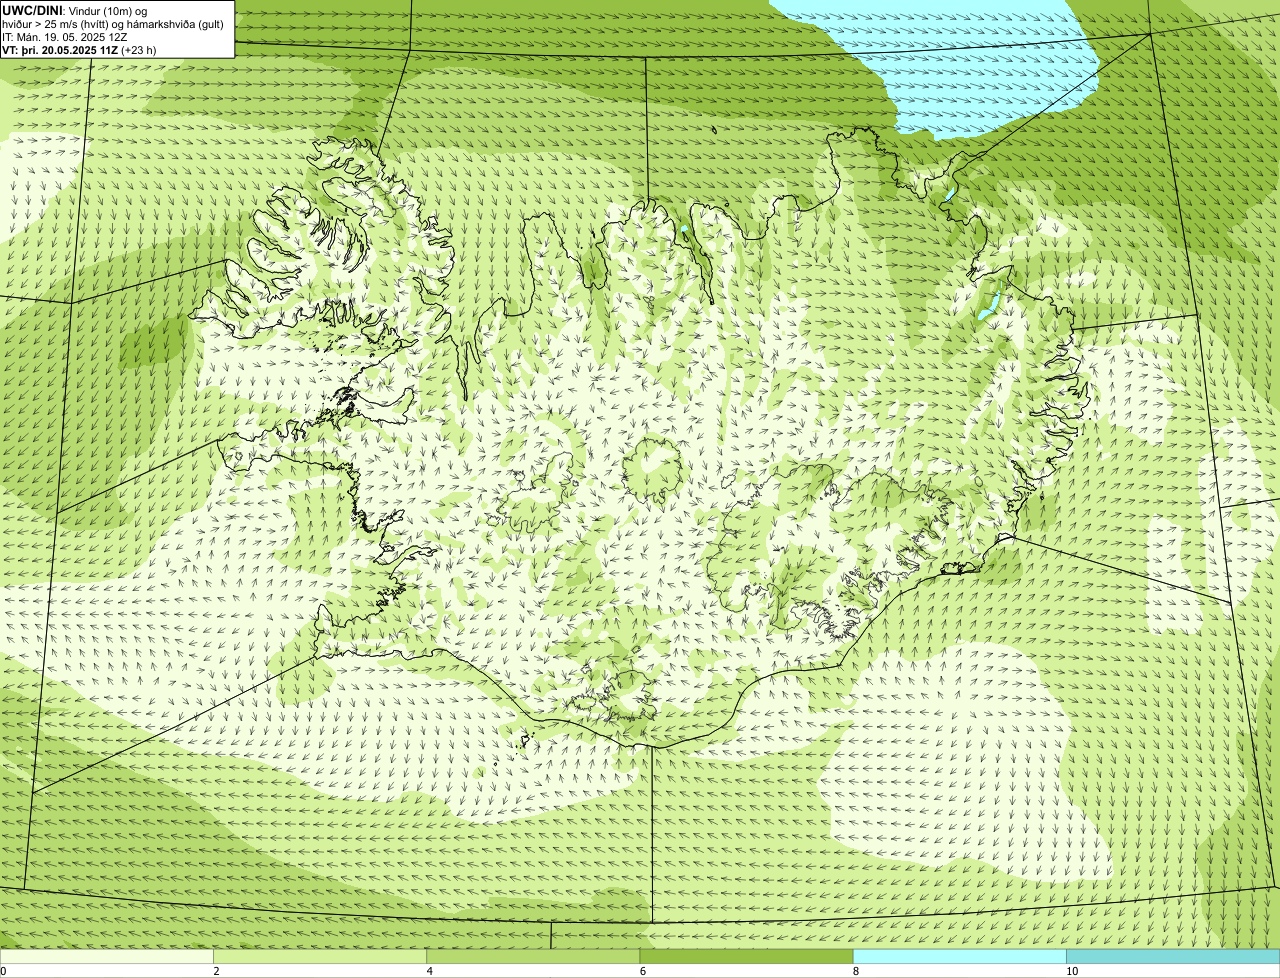Click the "10" label under the color scale
This screenshot has width=1280, height=978.
point(1072,971)
